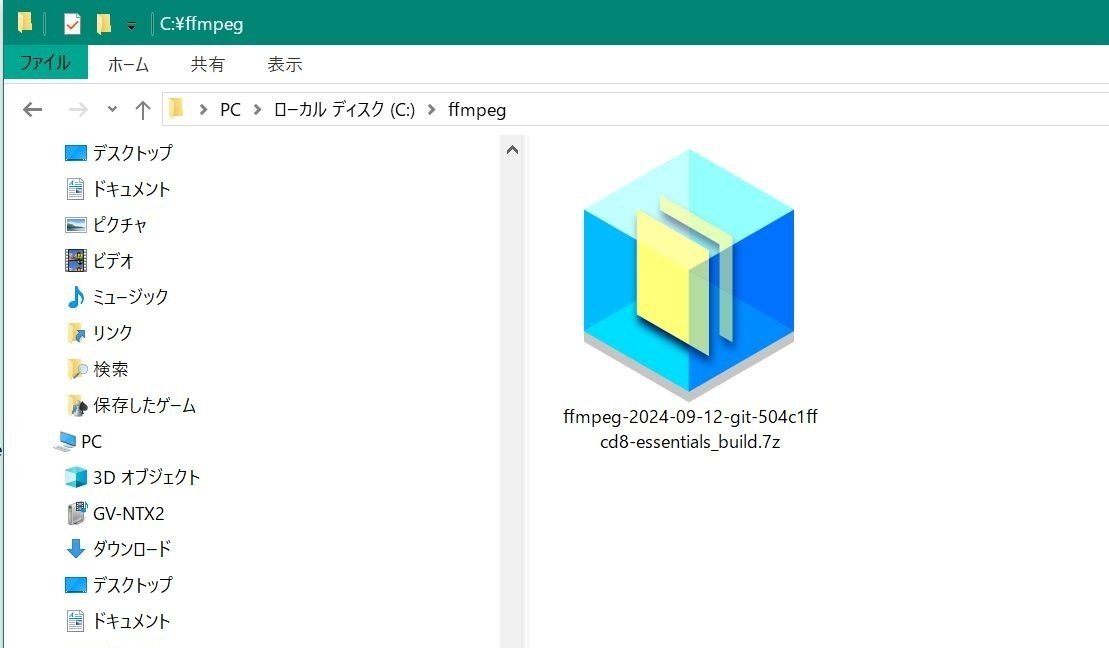Click the ダウンロード blue arrow icon

tap(76, 549)
